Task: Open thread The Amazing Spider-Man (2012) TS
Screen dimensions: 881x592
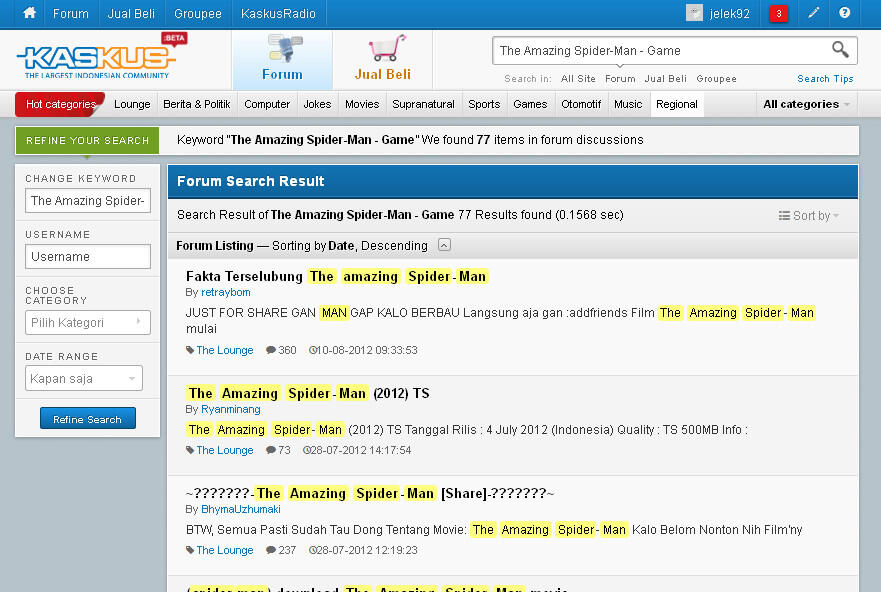Action: (308, 393)
